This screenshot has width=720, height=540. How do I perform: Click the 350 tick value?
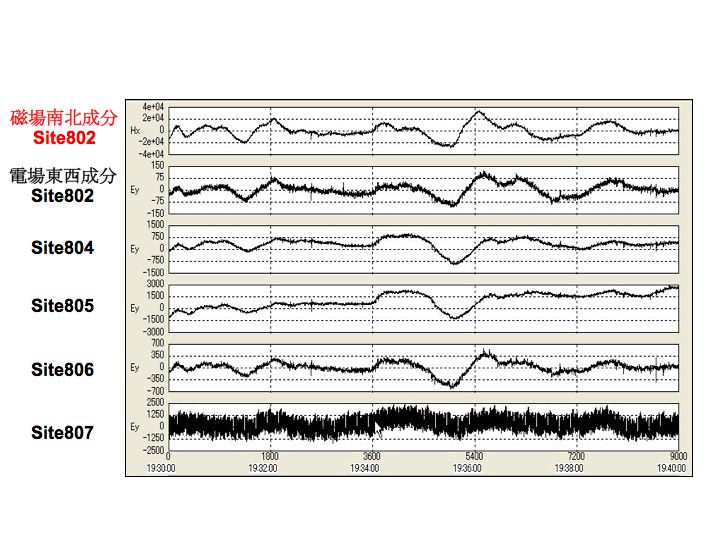tap(158, 354)
